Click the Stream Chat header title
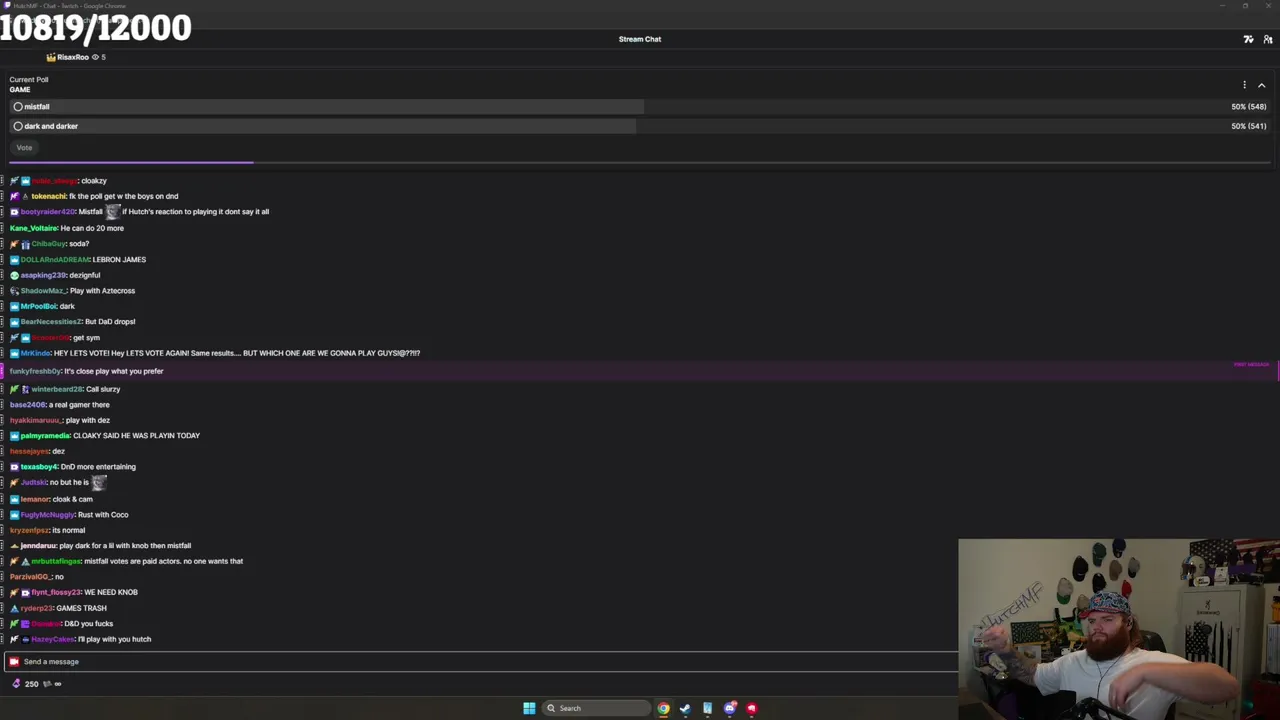 click(x=640, y=39)
